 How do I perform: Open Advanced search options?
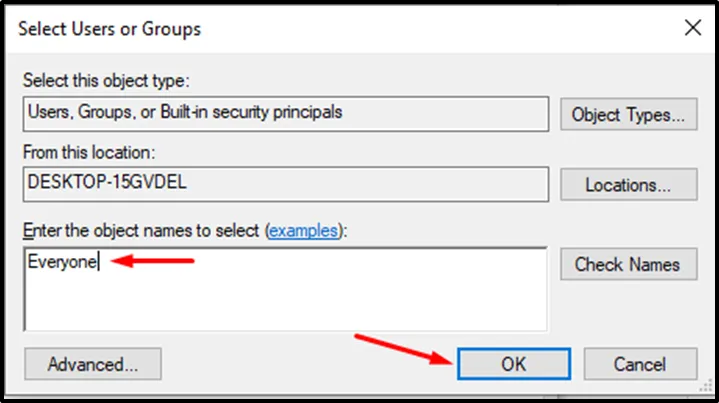click(x=92, y=364)
